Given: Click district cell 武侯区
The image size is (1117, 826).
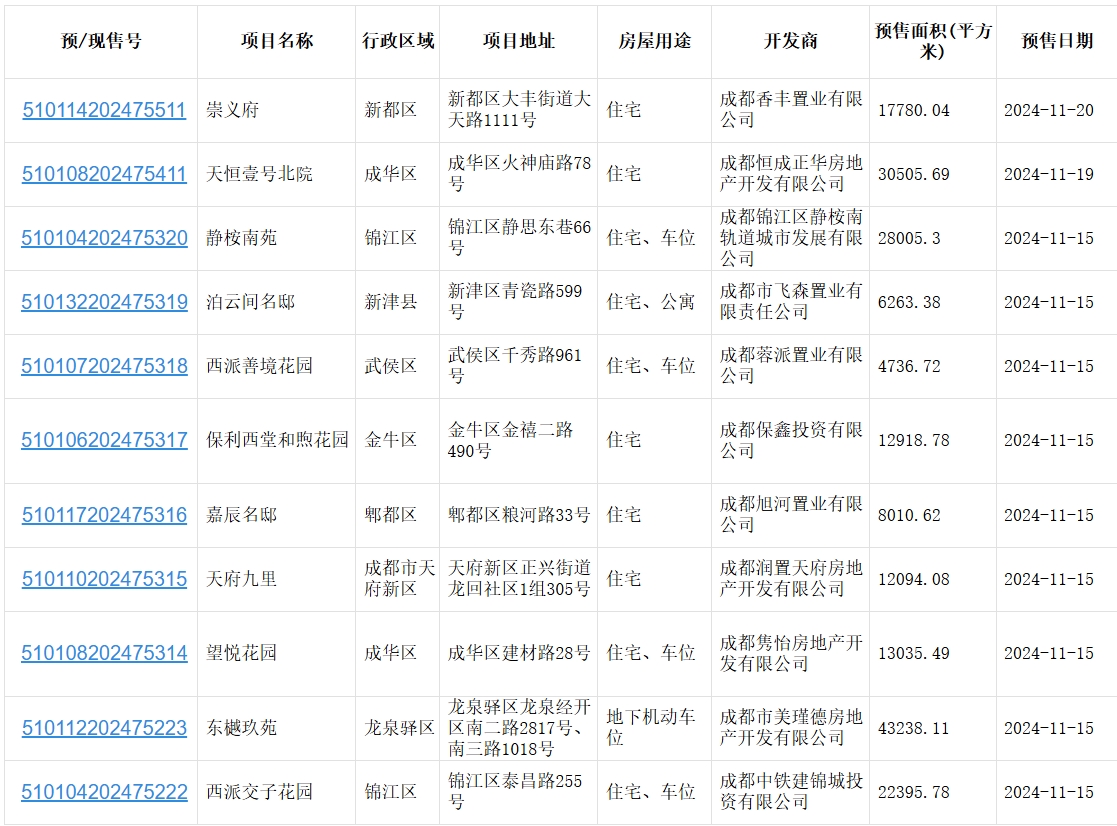Looking at the screenshot, I should (390, 367).
